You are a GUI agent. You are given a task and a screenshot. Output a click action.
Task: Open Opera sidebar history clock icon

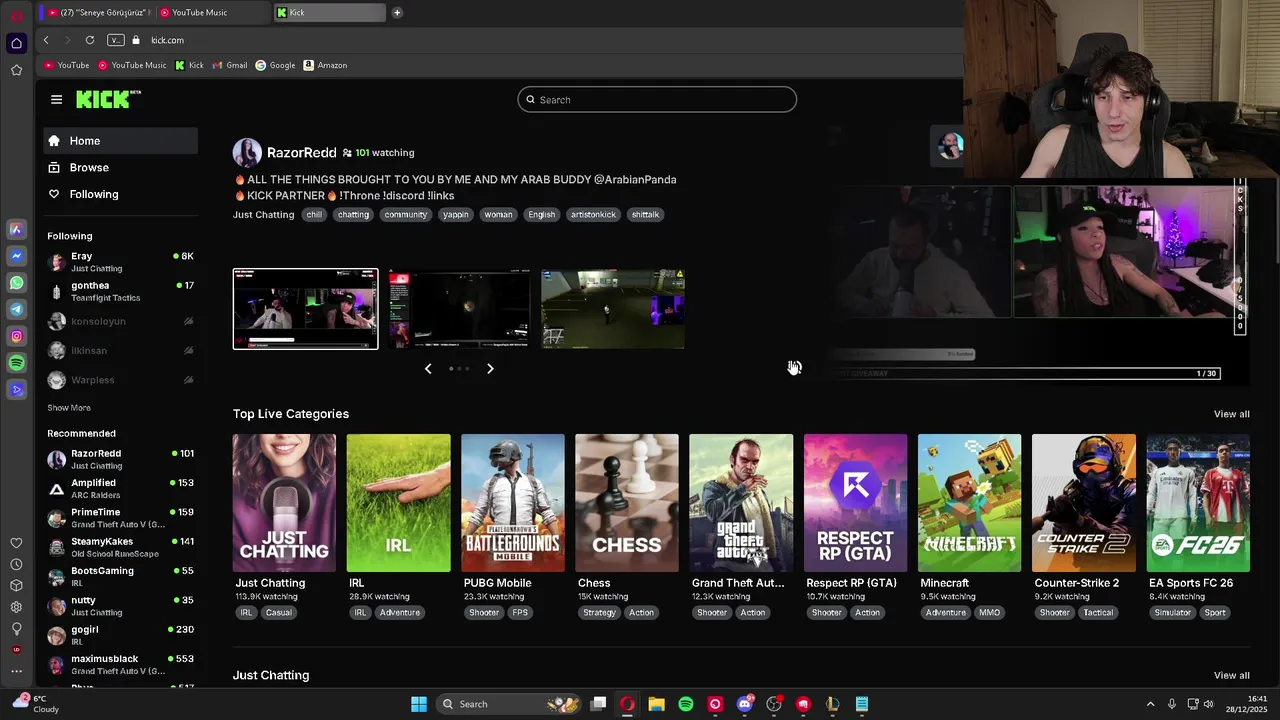16,564
